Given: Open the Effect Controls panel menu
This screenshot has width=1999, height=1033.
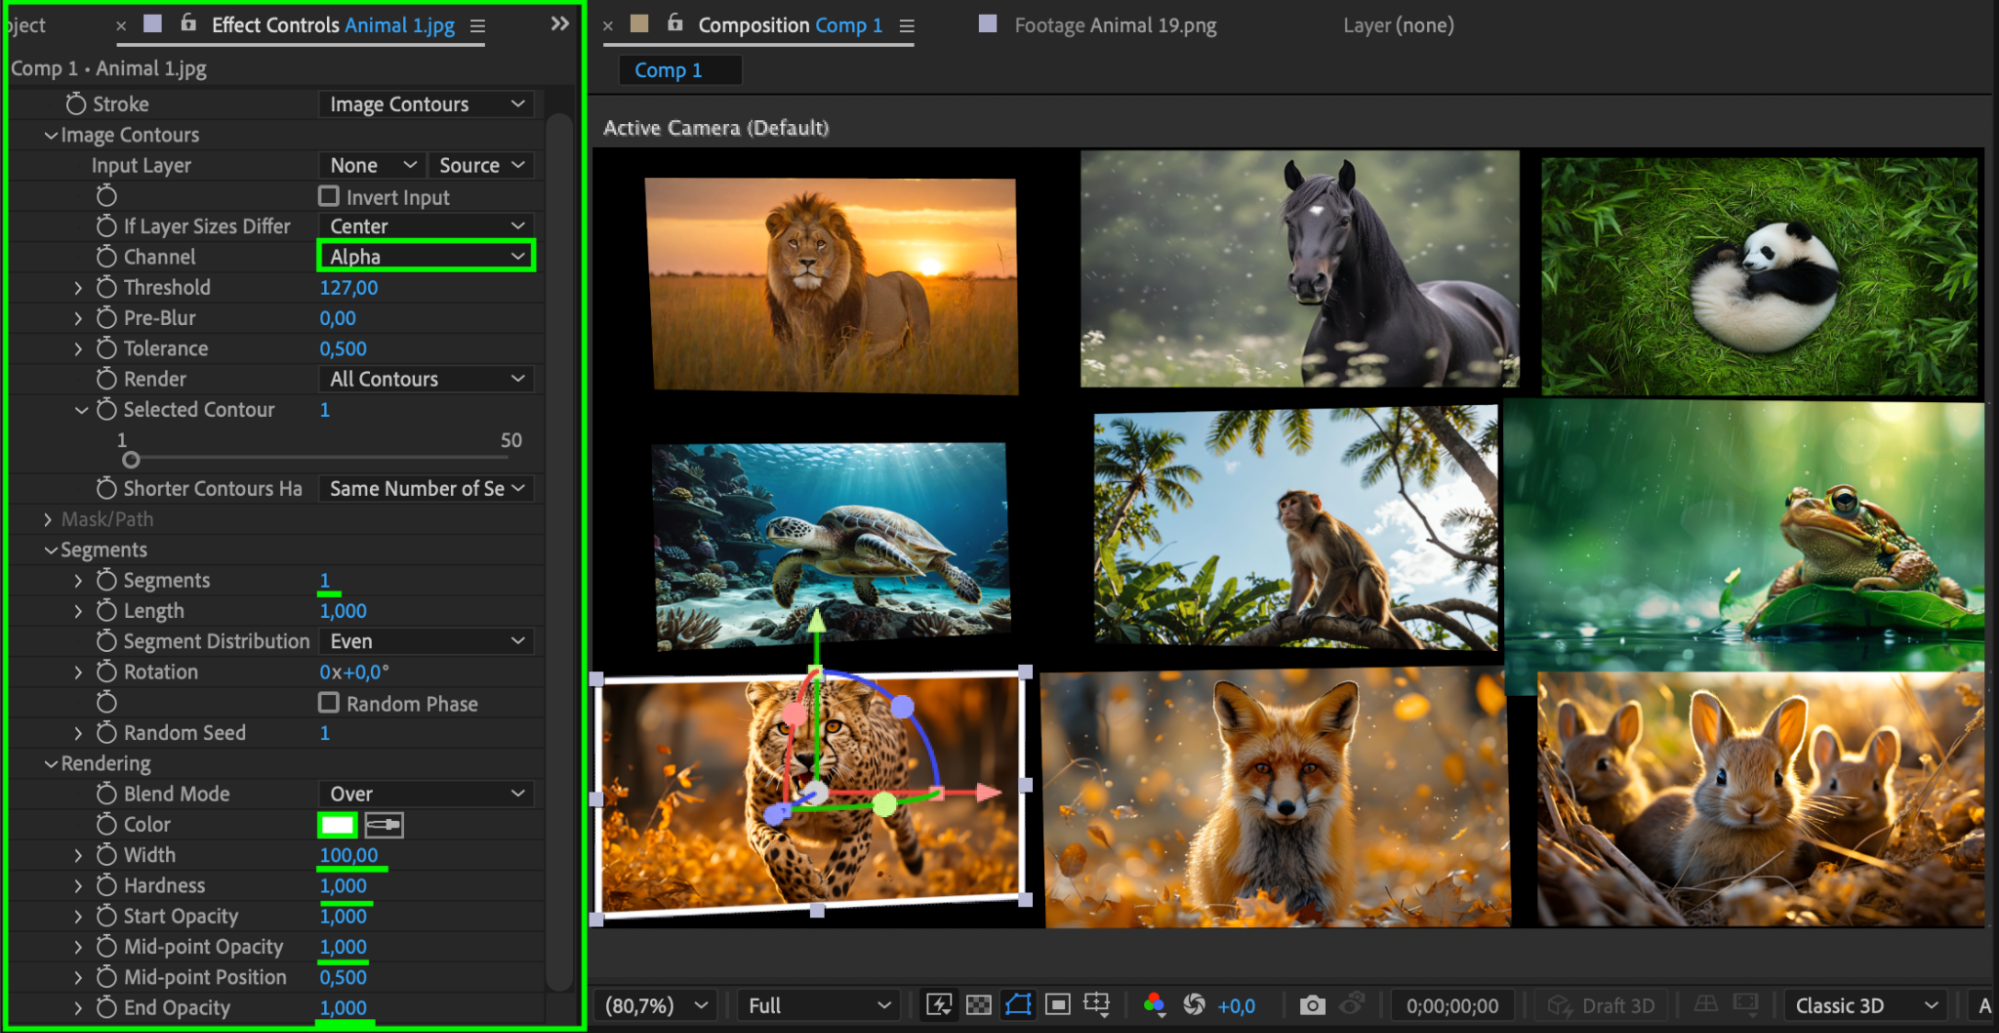Looking at the screenshot, I should [x=478, y=26].
